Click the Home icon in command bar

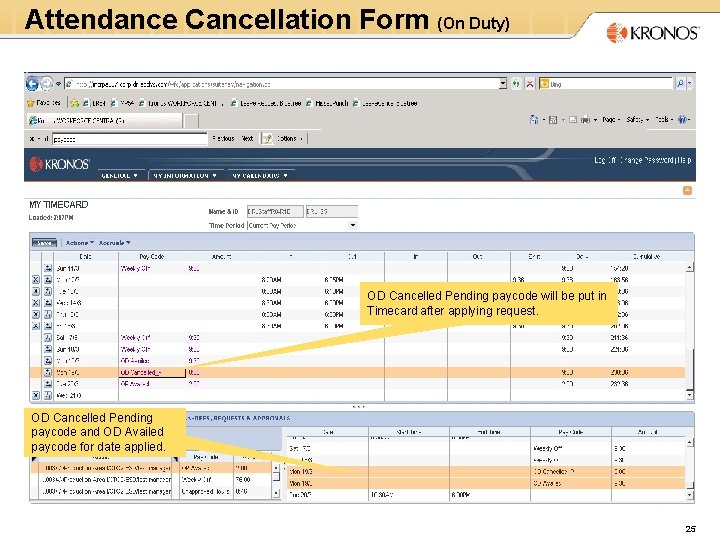(534, 120)
